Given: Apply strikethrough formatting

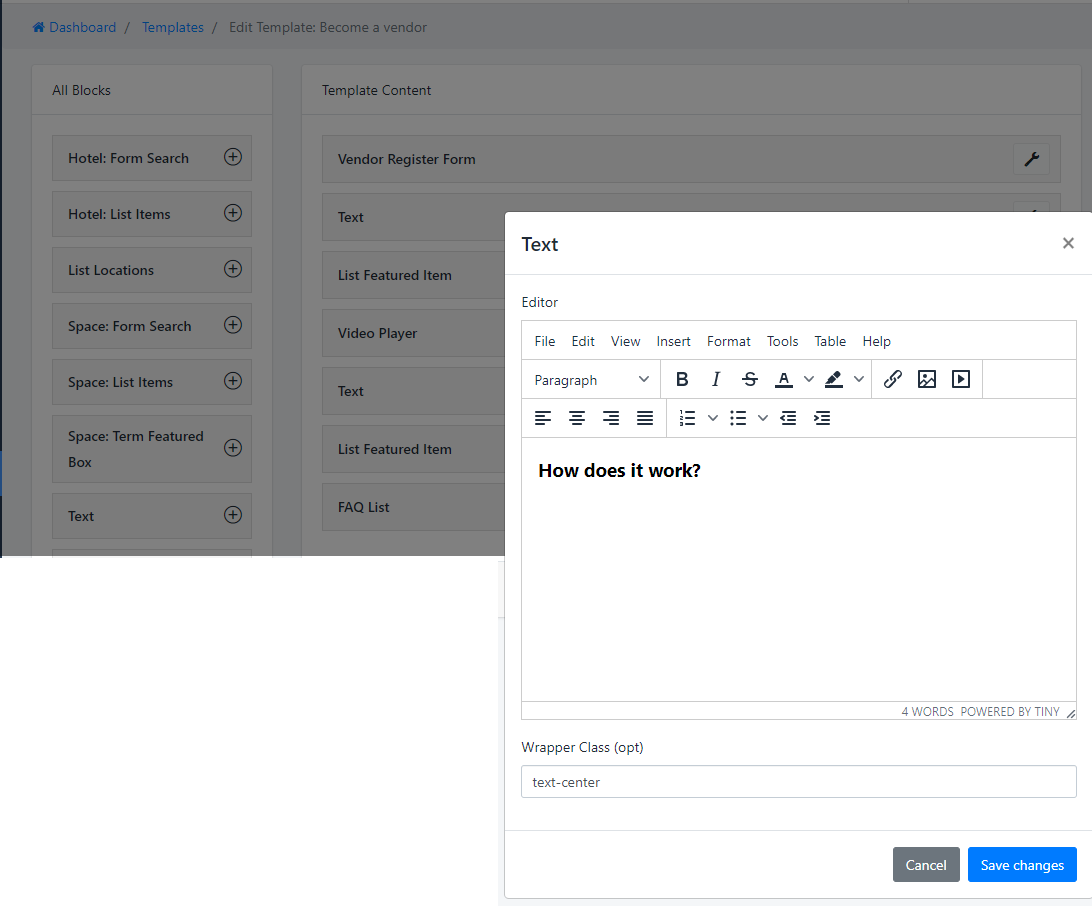Looking at the screenshot, I should (x=750, y=379).
